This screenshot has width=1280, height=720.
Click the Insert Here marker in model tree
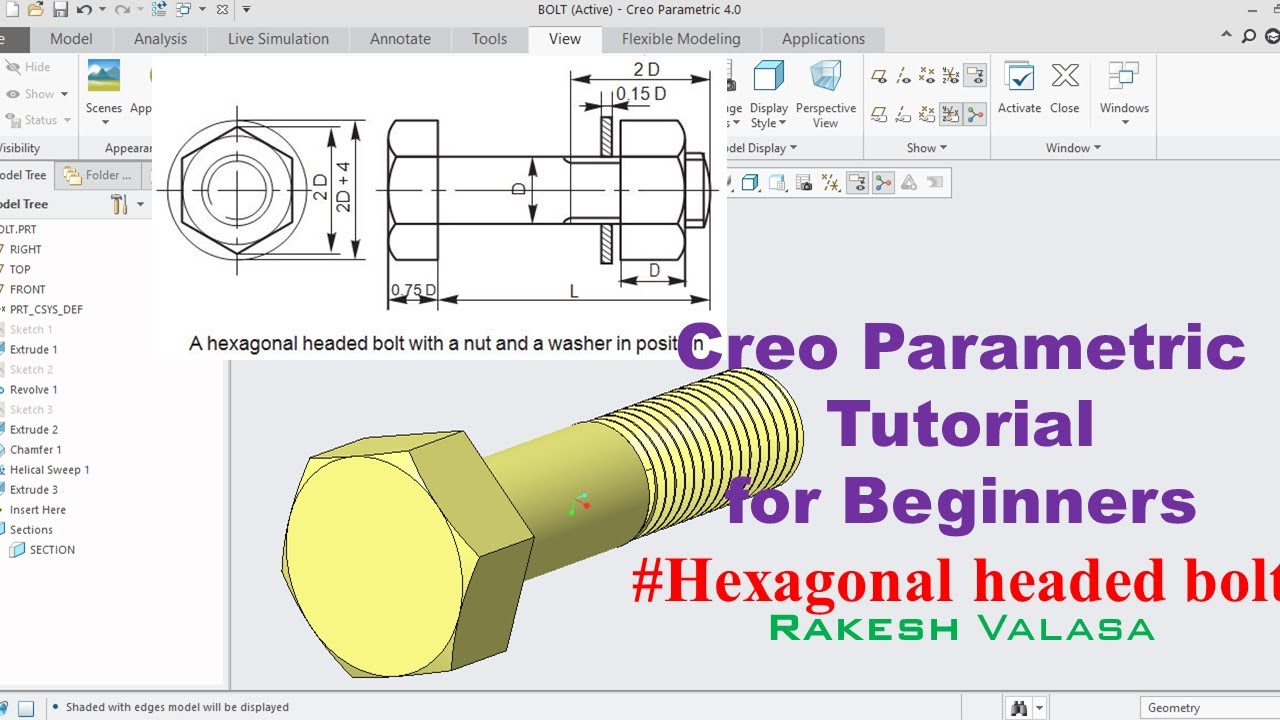[x=38, y=510]
